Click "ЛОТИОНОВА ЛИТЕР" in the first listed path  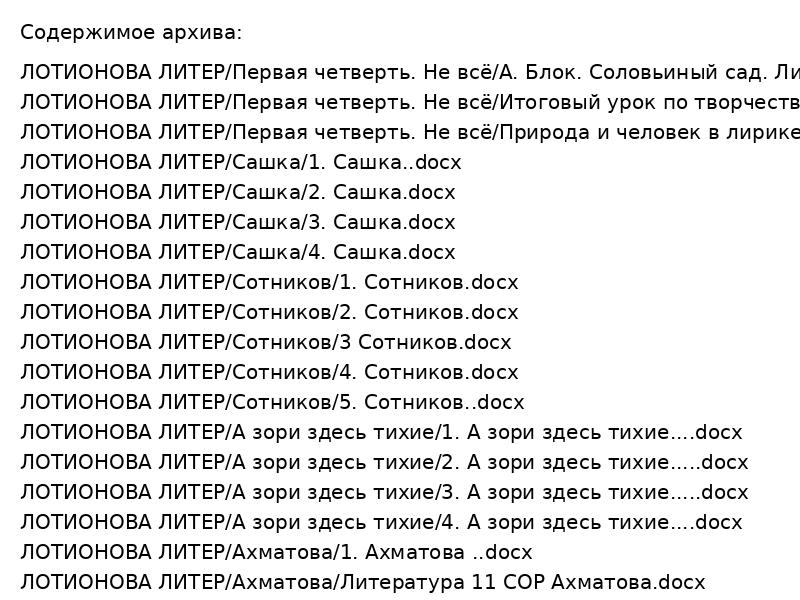coord(122,73)
